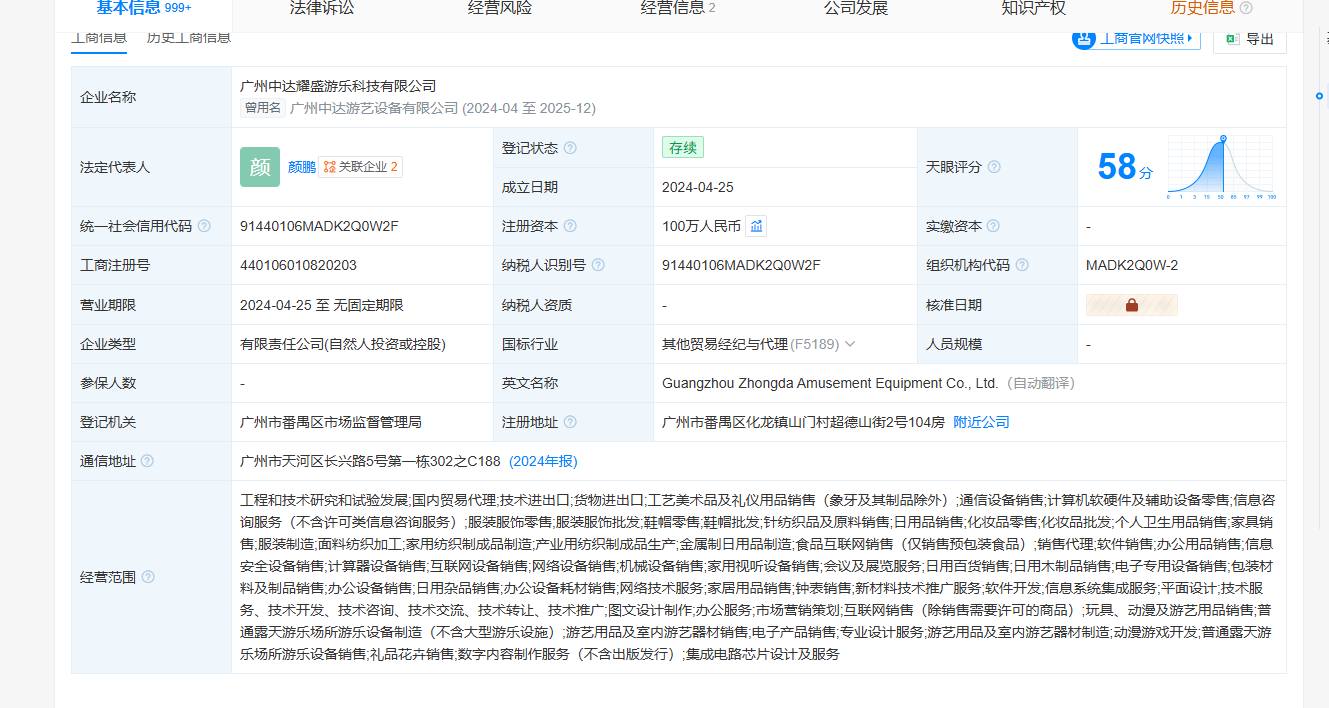
Task: Open the registered capital chart icon
Action: point(756,226)
